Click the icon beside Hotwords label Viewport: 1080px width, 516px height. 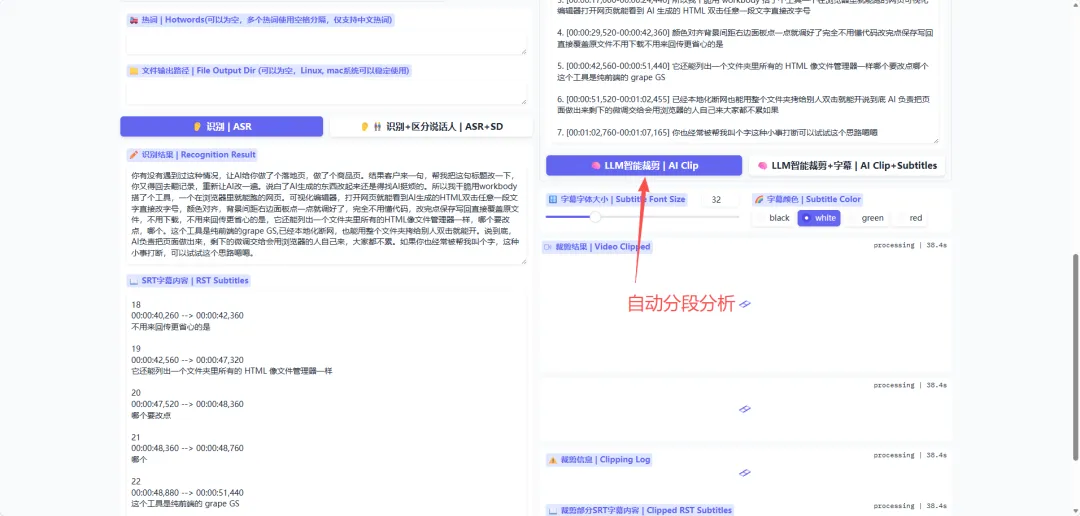tap(134, 20)
